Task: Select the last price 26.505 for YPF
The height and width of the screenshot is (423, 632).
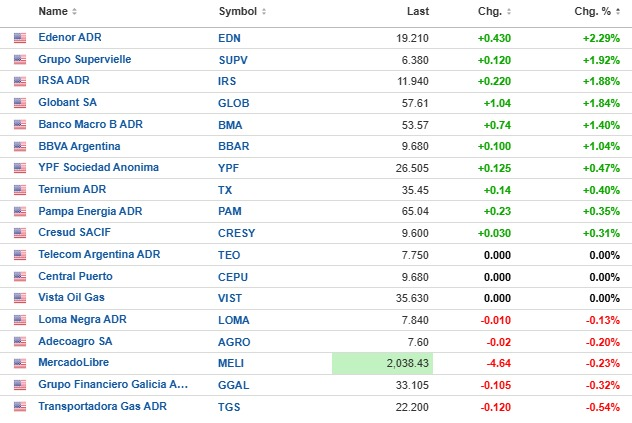Action: 412,168
